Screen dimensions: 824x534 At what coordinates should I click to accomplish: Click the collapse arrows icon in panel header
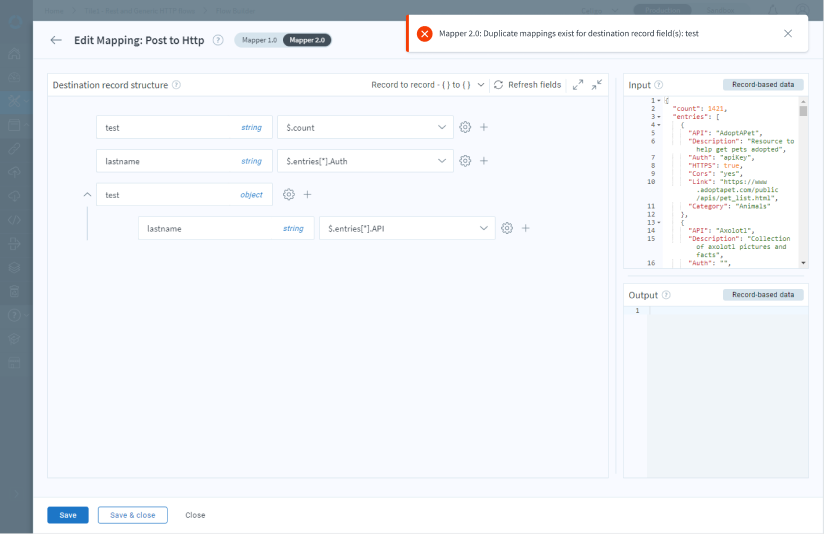click(x=597, y=85)
